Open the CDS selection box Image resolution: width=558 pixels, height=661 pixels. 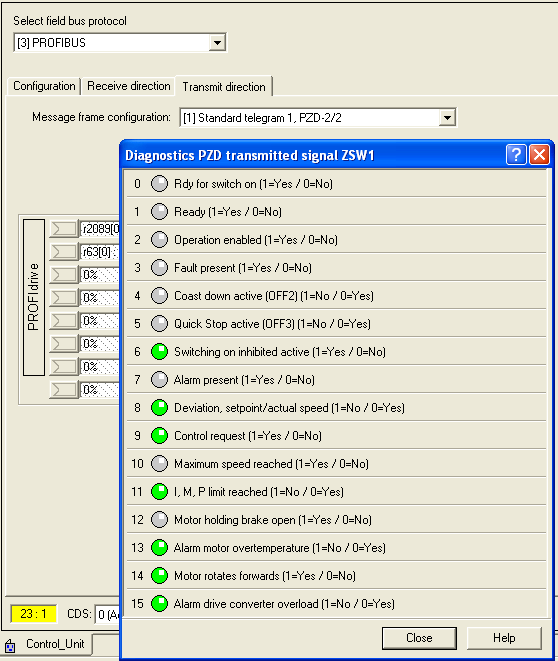pos(107,615)
